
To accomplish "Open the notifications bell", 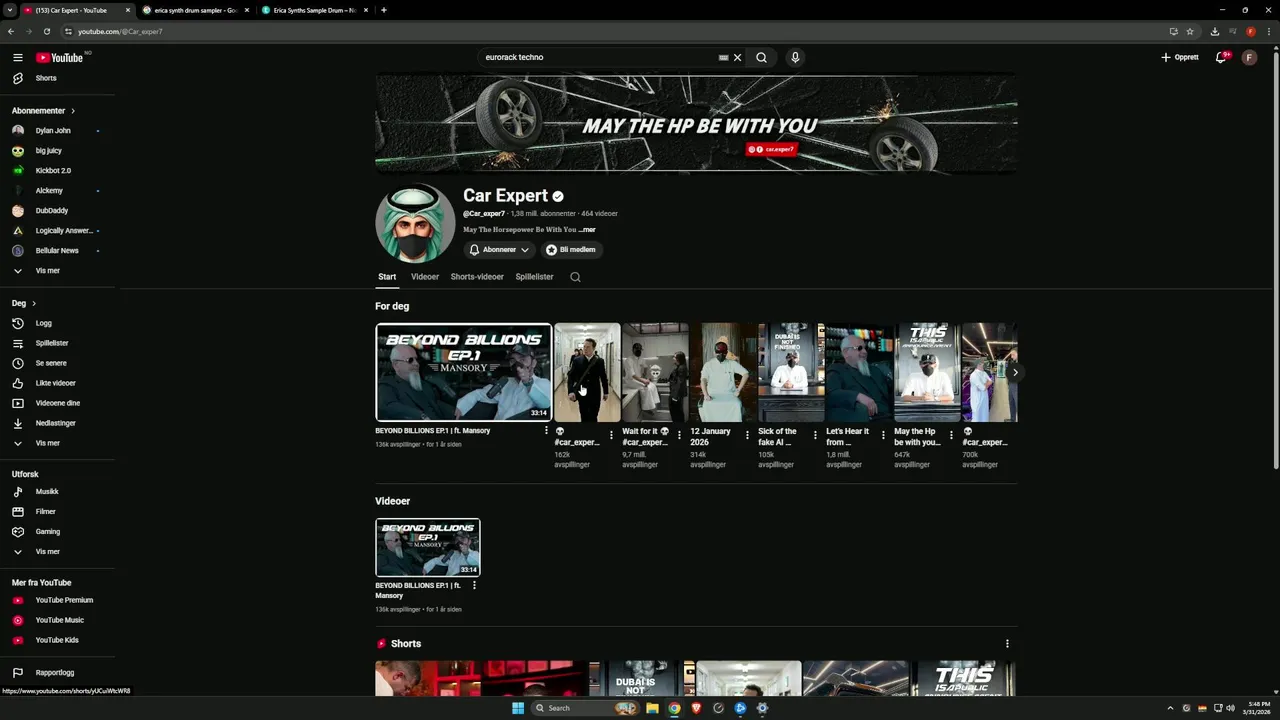I will point(1220,57).
